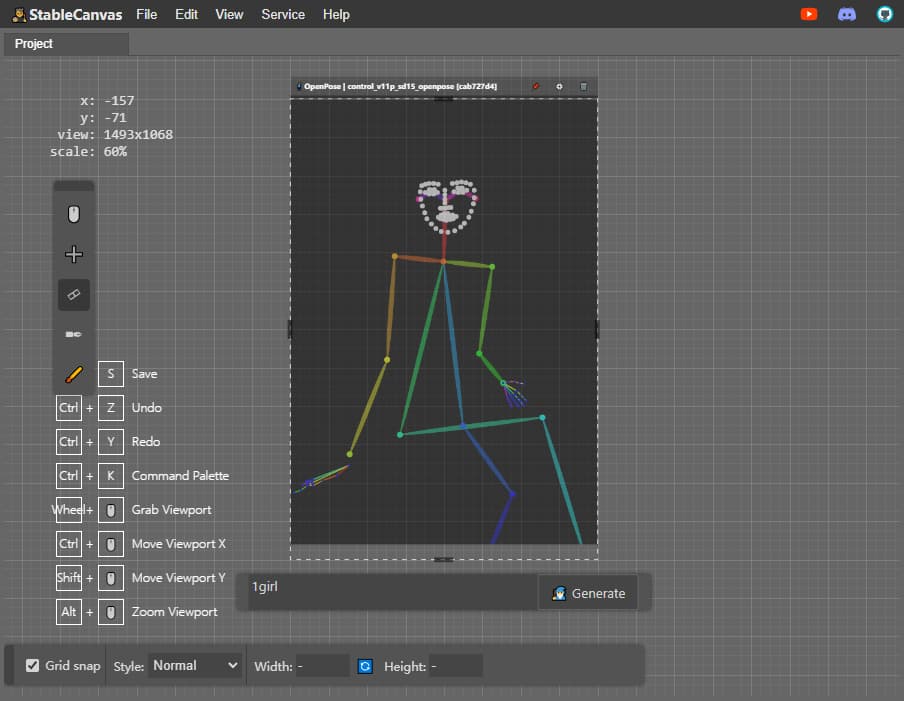Select the orange pencil draw tool
The image size is (904, 701).
(x=73, y=375)
